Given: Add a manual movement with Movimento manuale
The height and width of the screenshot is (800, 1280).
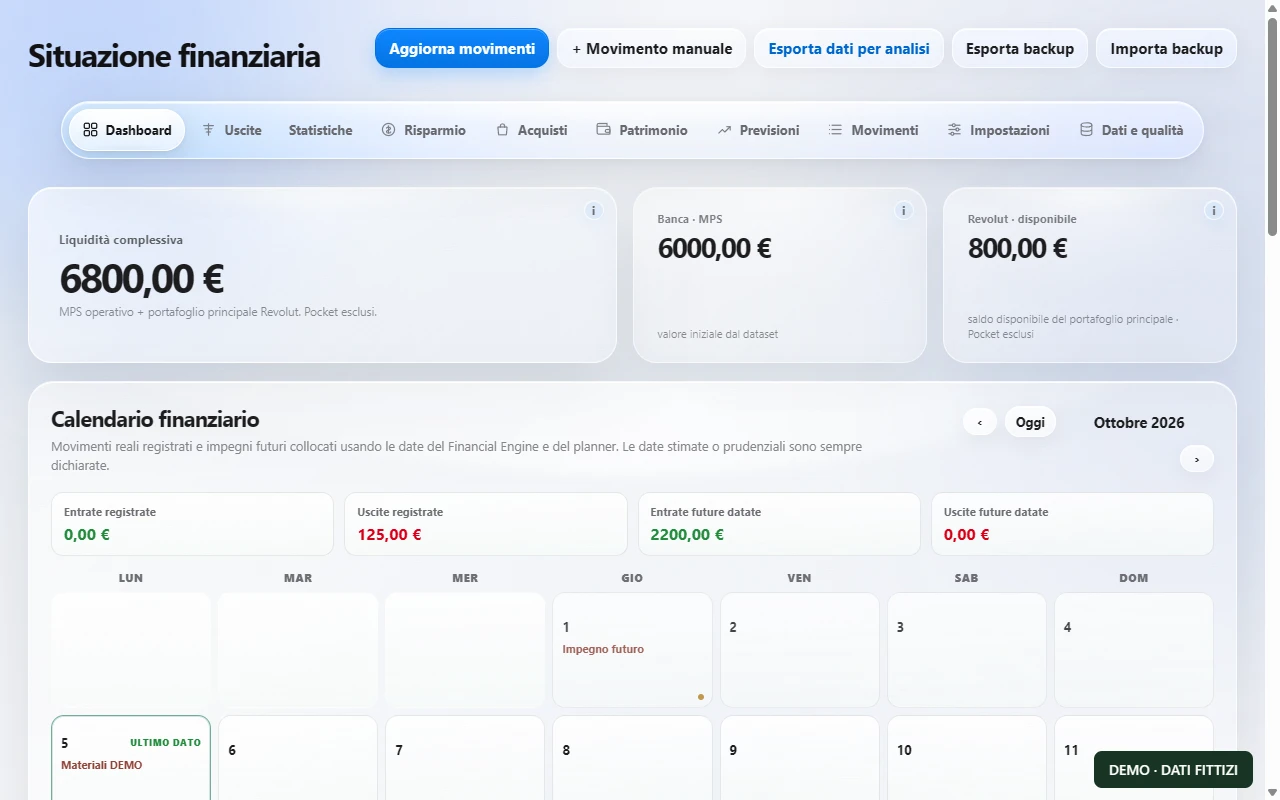Looking at the screenshot, I should tap(652, 48).
